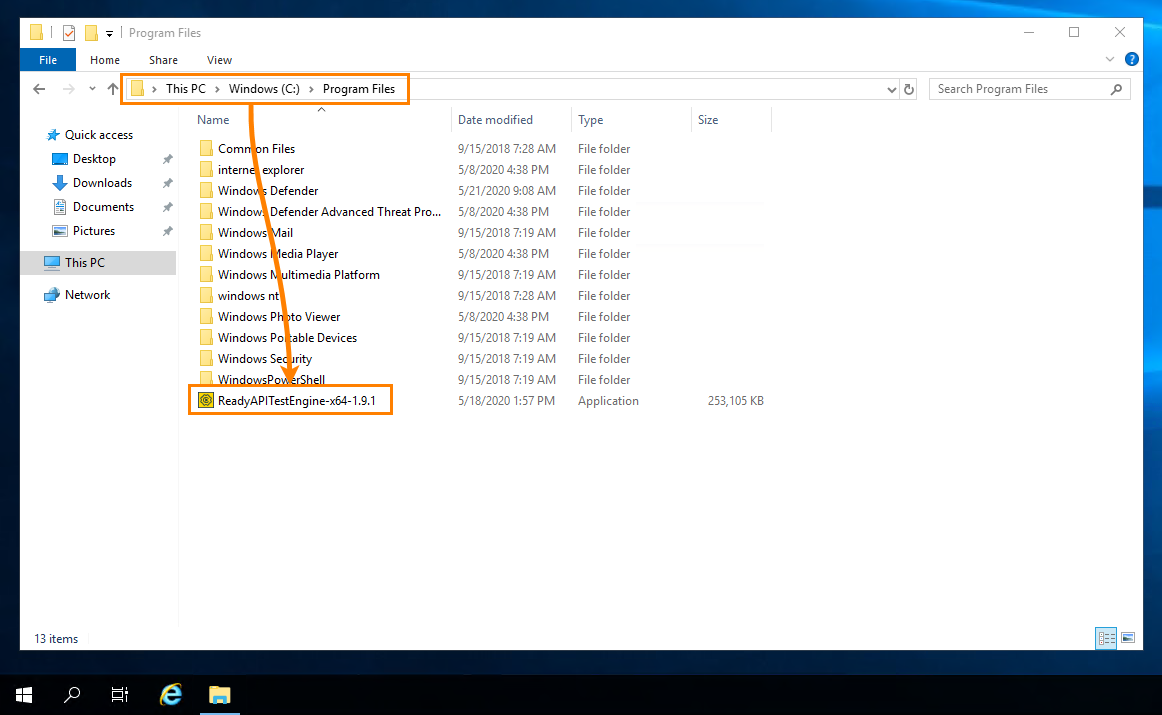The height and width of the screenshot is (715, 1162).
Task: Click the 5/18/2020 1:57 PM date cell
Action: point(506,401)
